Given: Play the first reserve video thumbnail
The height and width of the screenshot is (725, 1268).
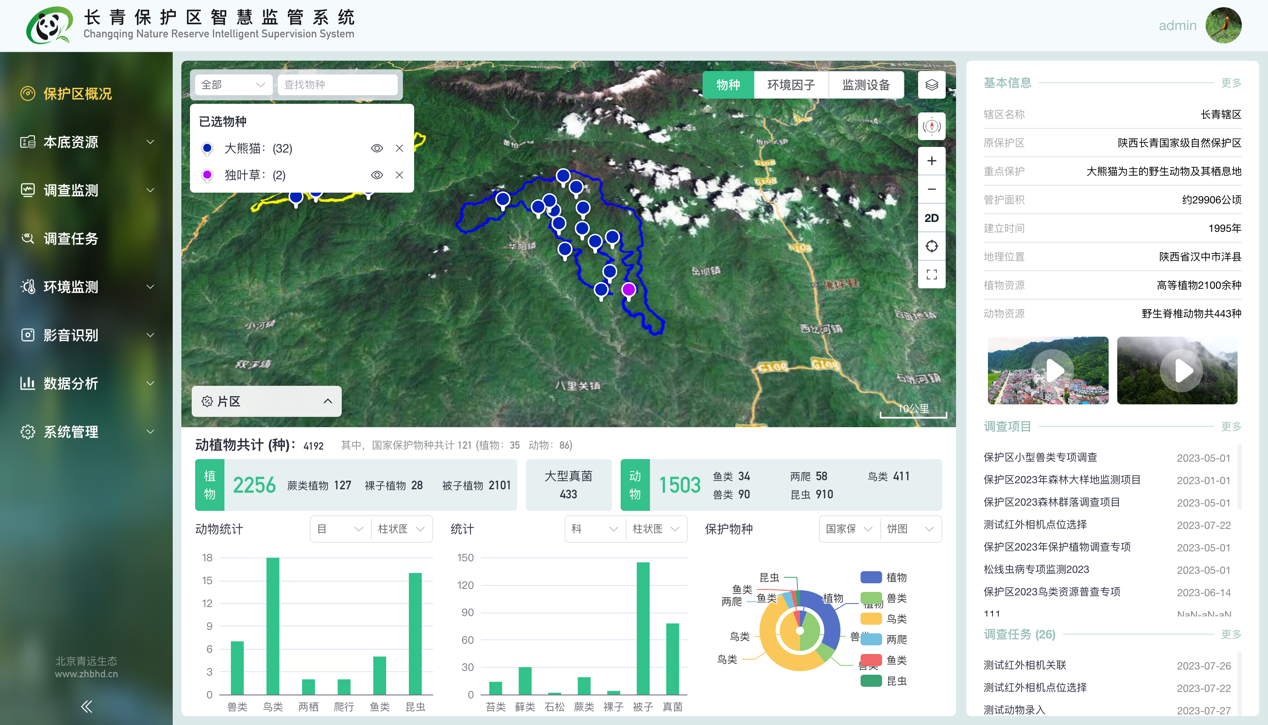Looking at the screenshot, I should [x=1048, y=370].
